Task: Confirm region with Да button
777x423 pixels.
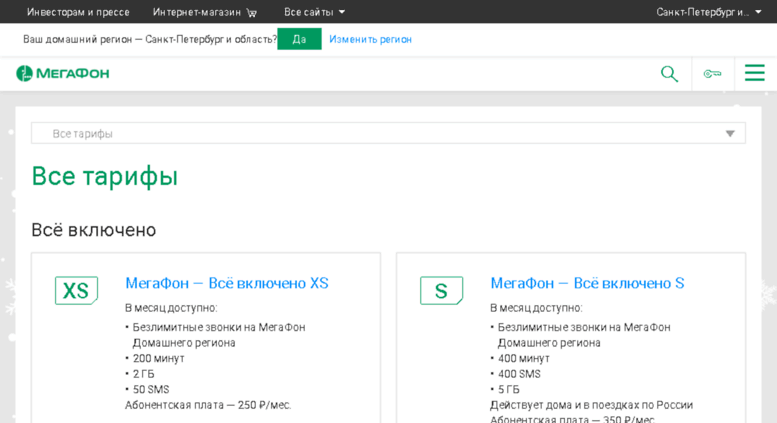Action: [x=299, y=39]
